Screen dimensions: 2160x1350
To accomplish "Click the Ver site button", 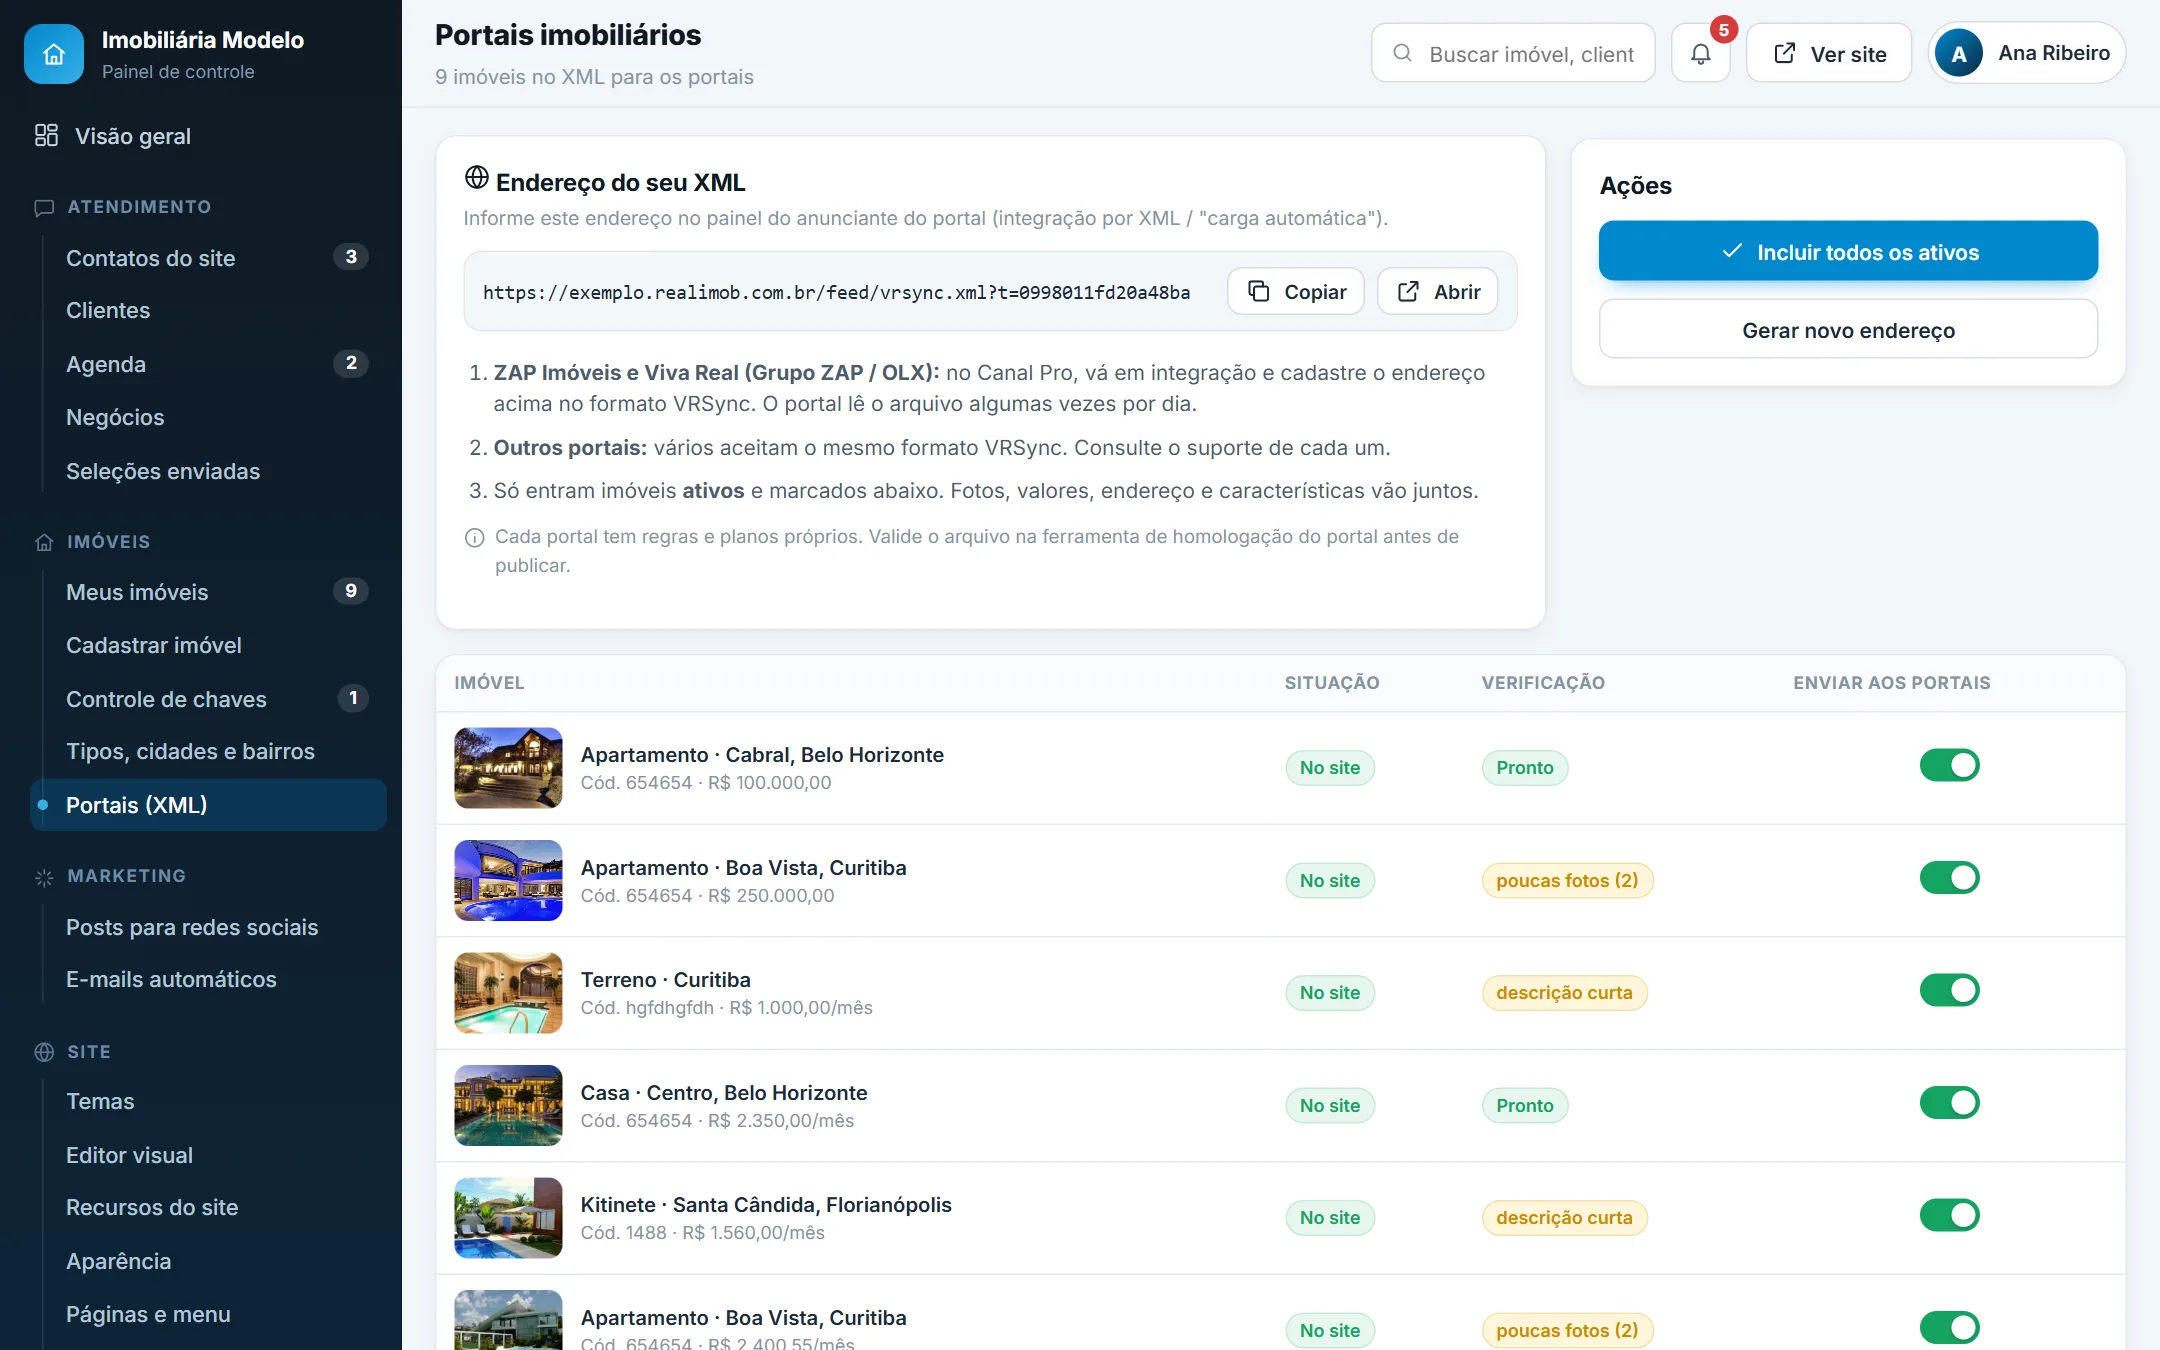I will (x=1829, y=54).
